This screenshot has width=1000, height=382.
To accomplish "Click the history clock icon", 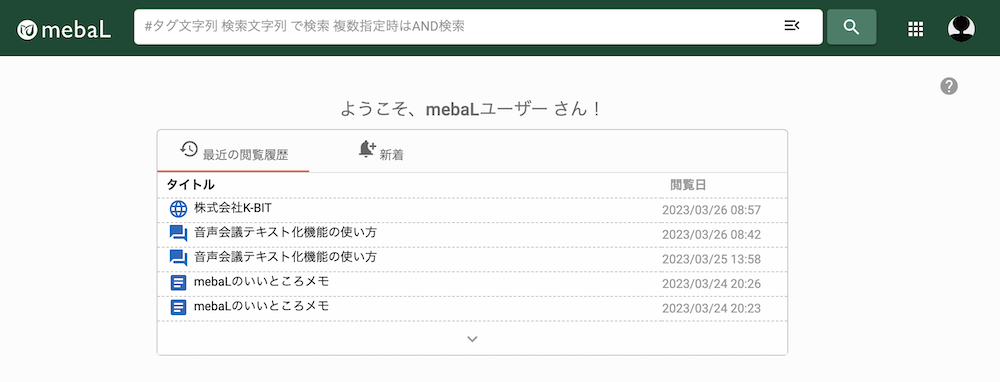I will pyautogui.click(x=189, y=149).
